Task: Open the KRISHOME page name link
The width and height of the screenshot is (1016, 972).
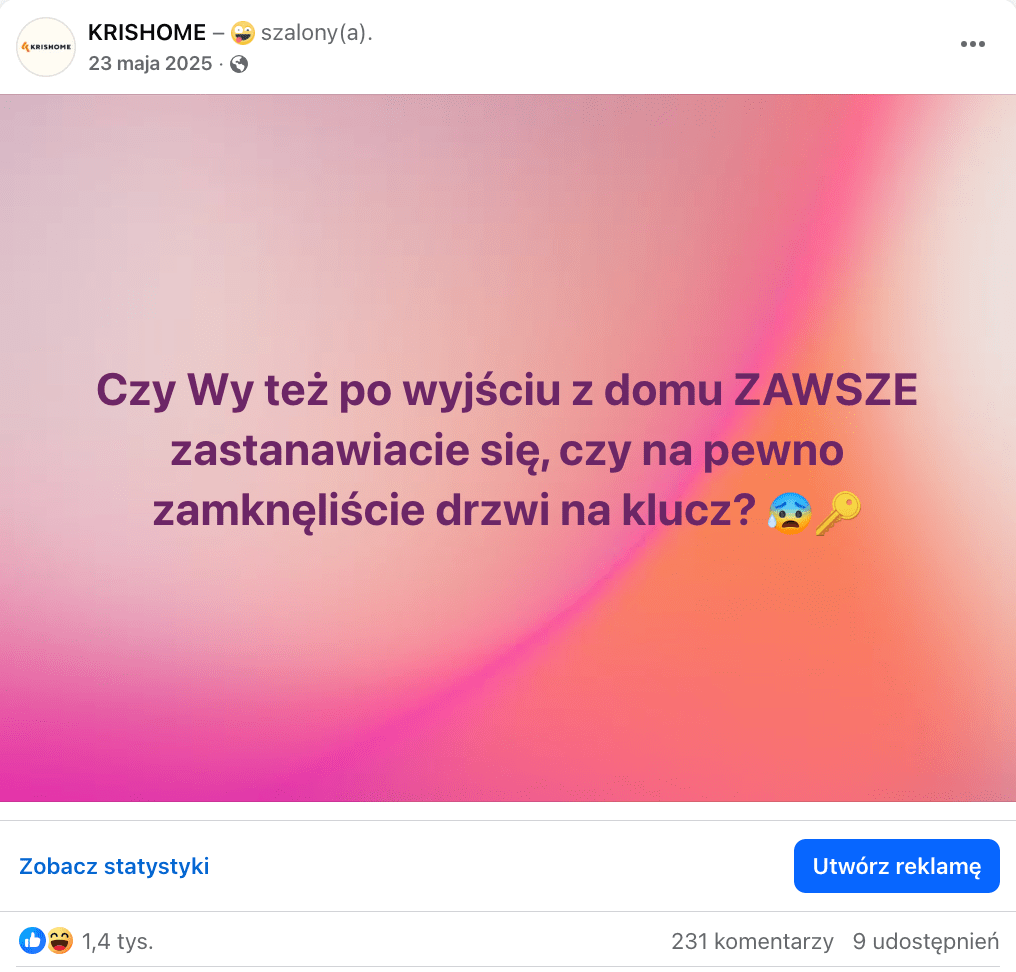Action: pos(146,32)
